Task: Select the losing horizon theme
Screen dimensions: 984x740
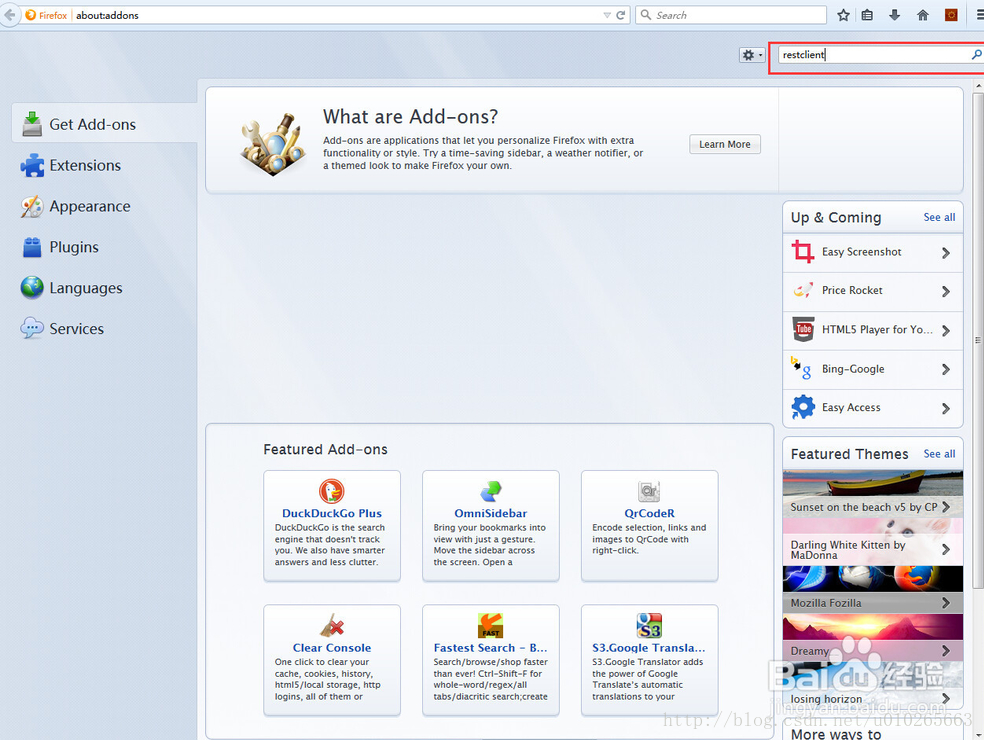Action: (873, 685)
